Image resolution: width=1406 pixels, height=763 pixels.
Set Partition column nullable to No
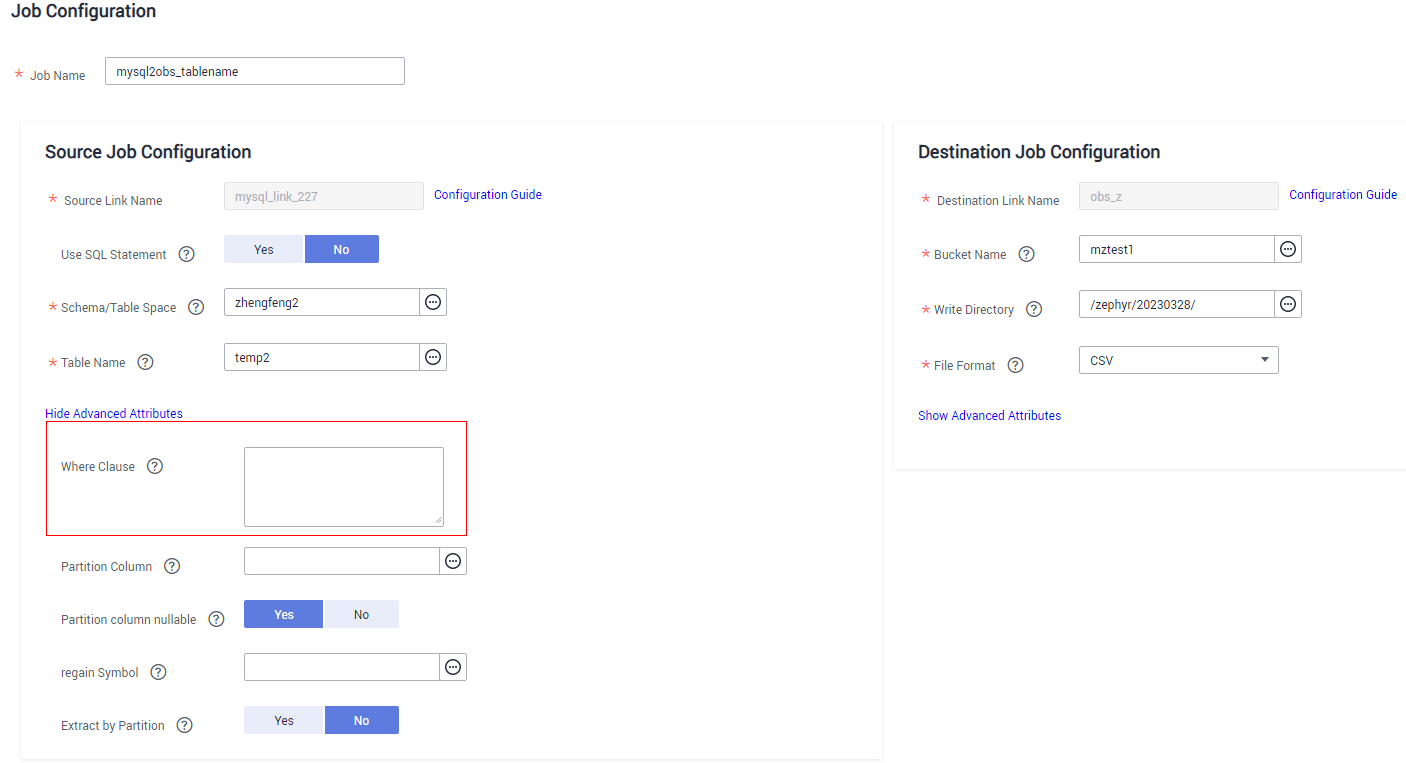coord(361,614)
